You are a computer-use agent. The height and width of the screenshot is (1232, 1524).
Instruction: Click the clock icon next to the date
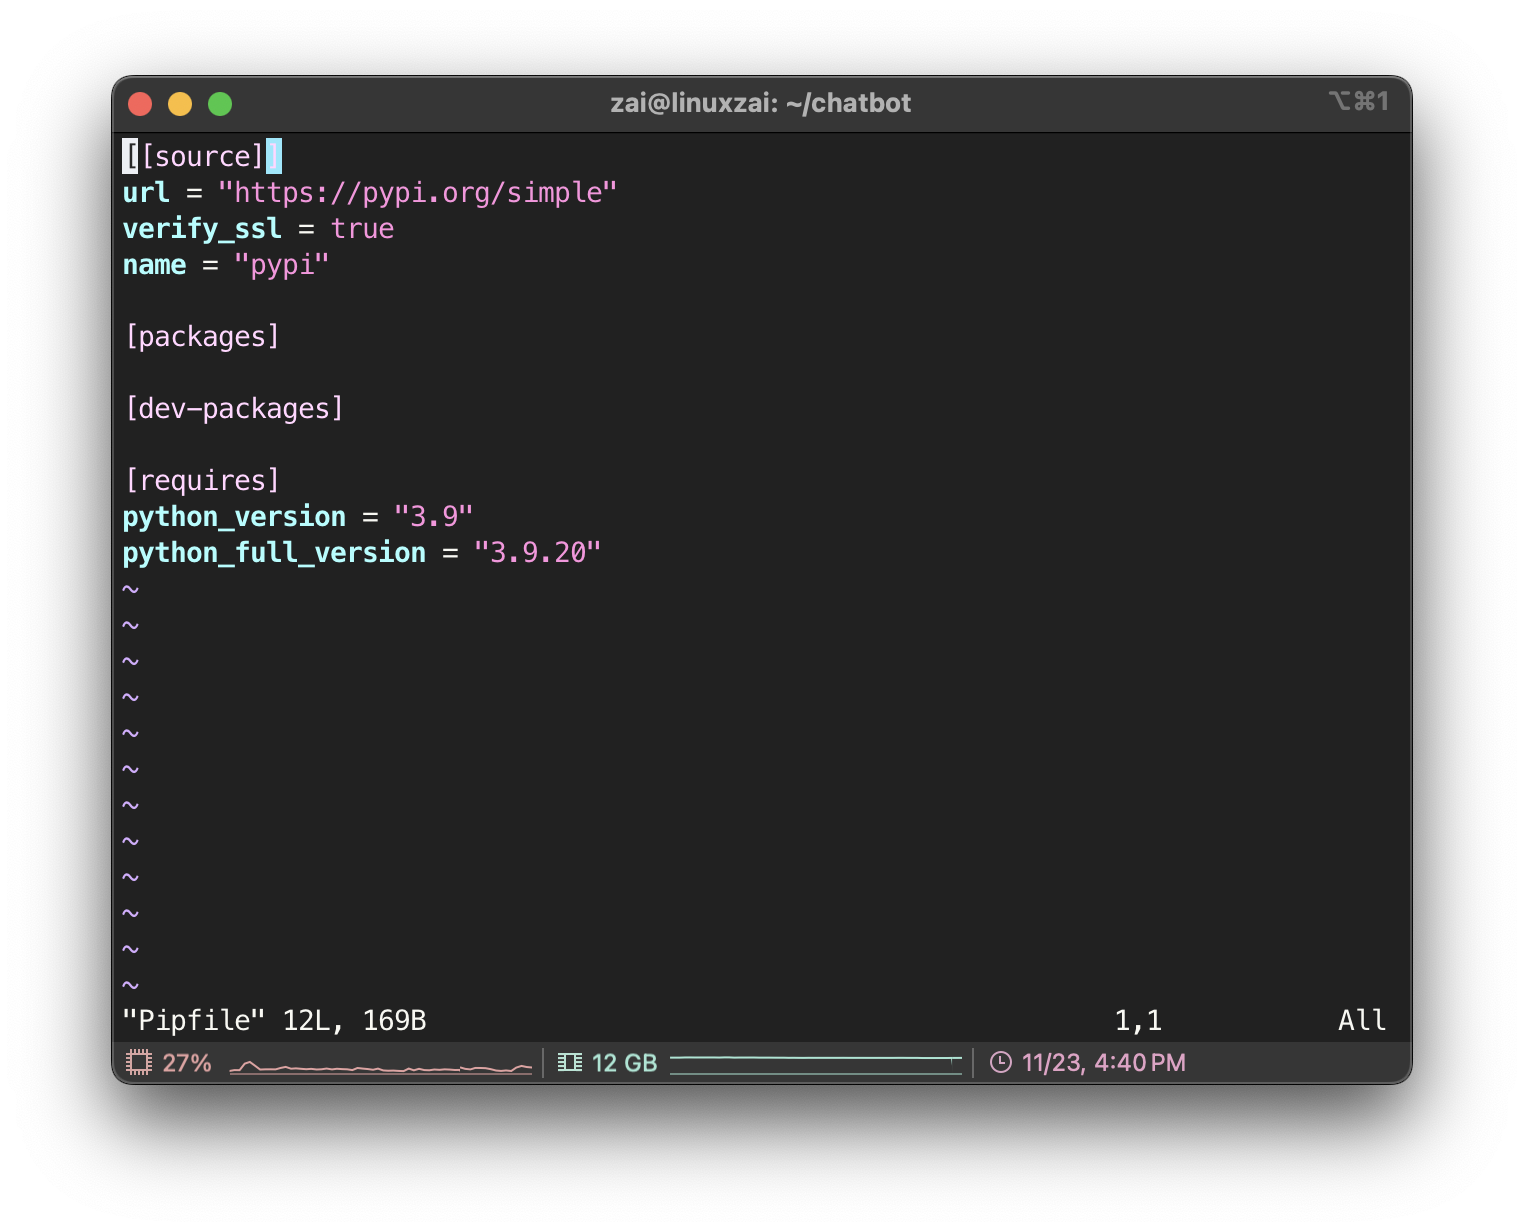999,1062
